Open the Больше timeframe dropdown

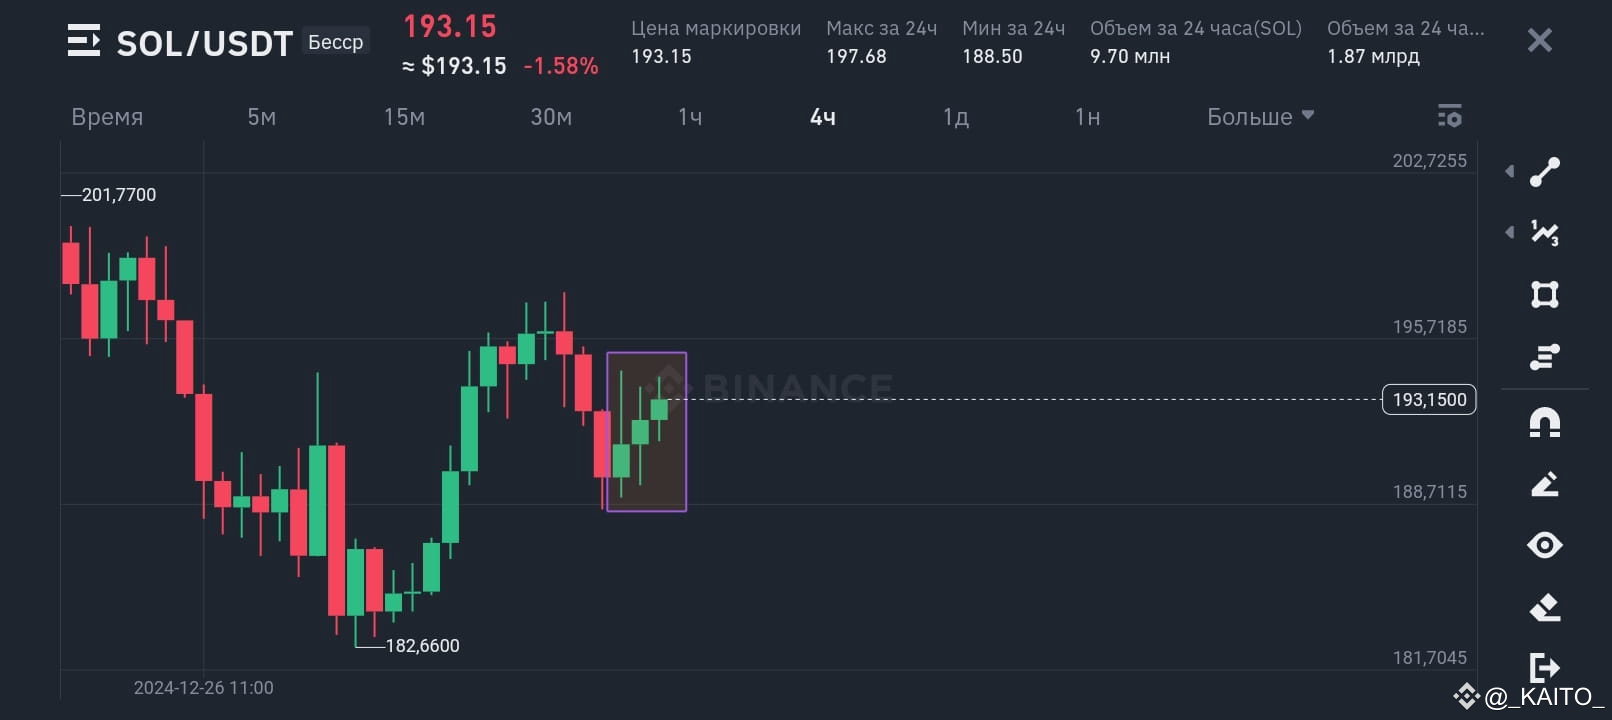(x=1261, y=116)
